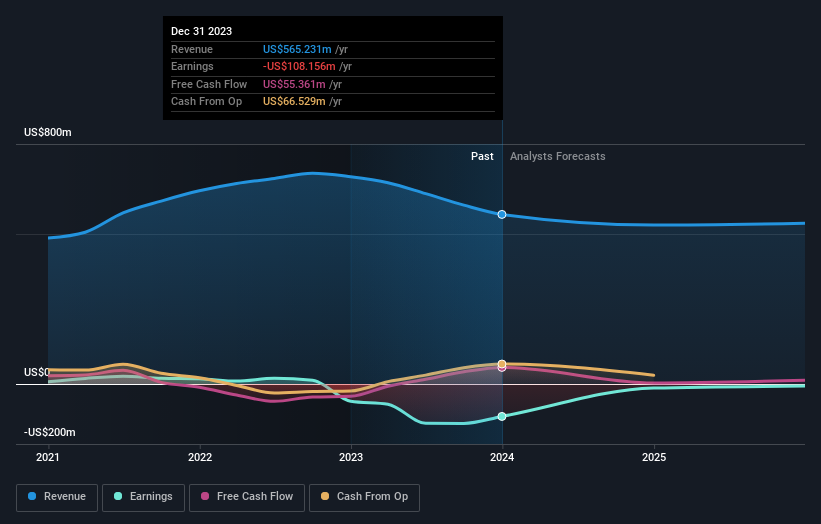This screenshot has width=821, height=524.
Task: Click the US$55.361m free cash flow value
Action: pos(294,84)
